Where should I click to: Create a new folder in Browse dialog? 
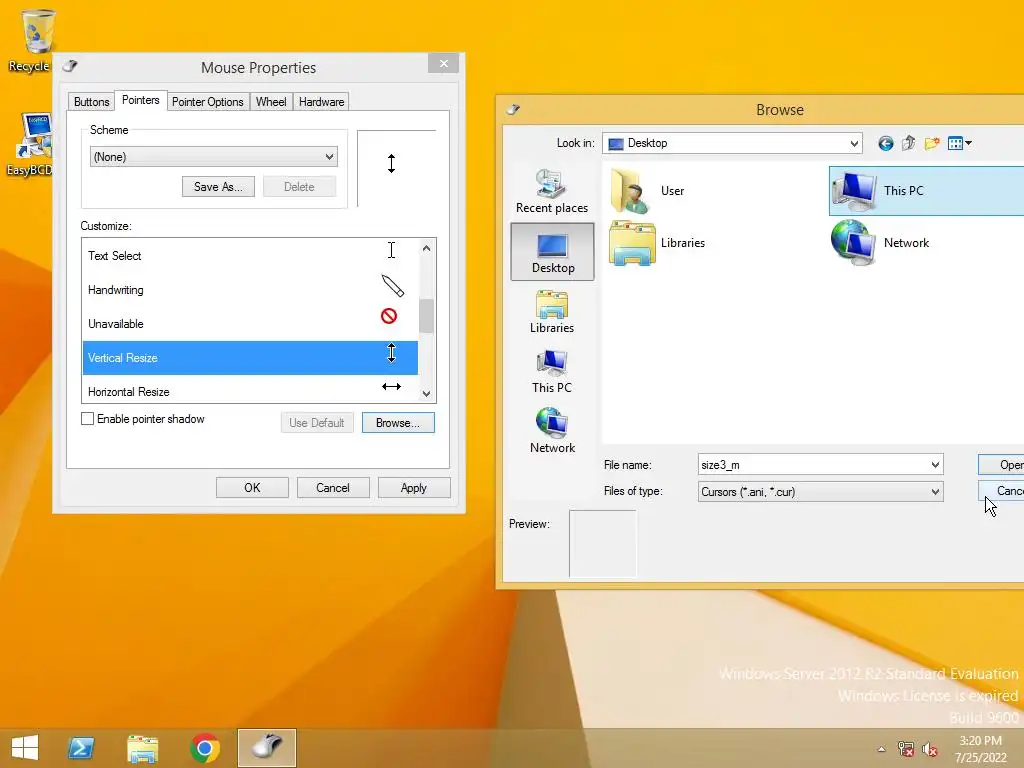[x=932, y=143]
